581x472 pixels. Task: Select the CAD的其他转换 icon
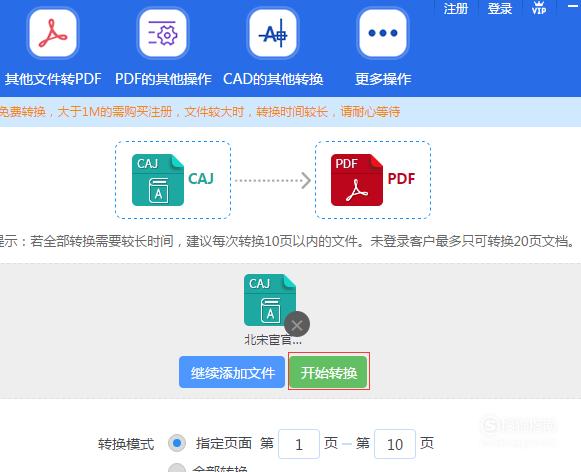[273, 33]
